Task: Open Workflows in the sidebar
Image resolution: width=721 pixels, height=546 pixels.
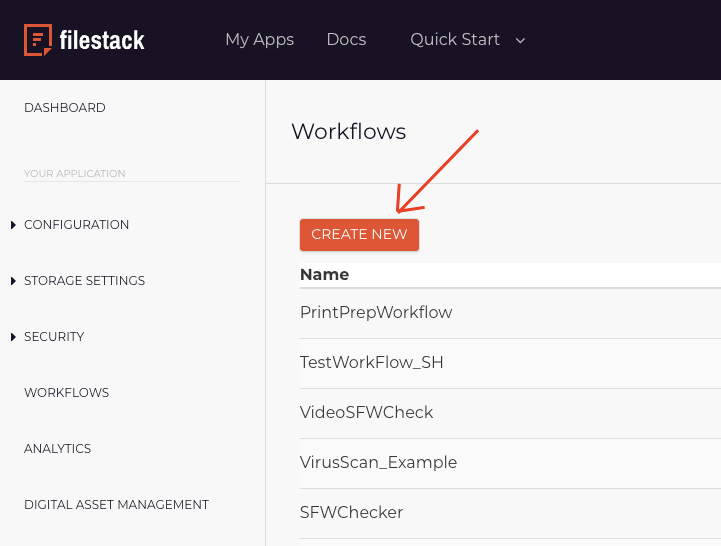Action: point(67,393)
